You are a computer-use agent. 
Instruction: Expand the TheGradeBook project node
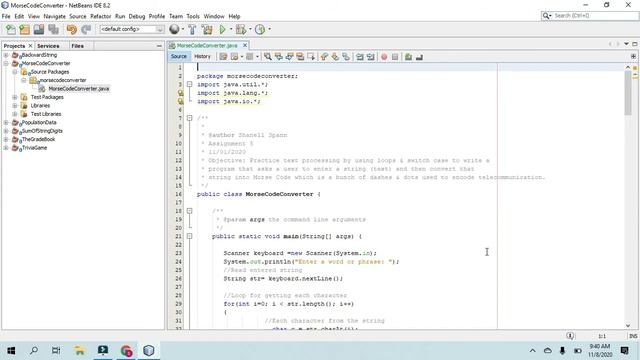[6, 139]
